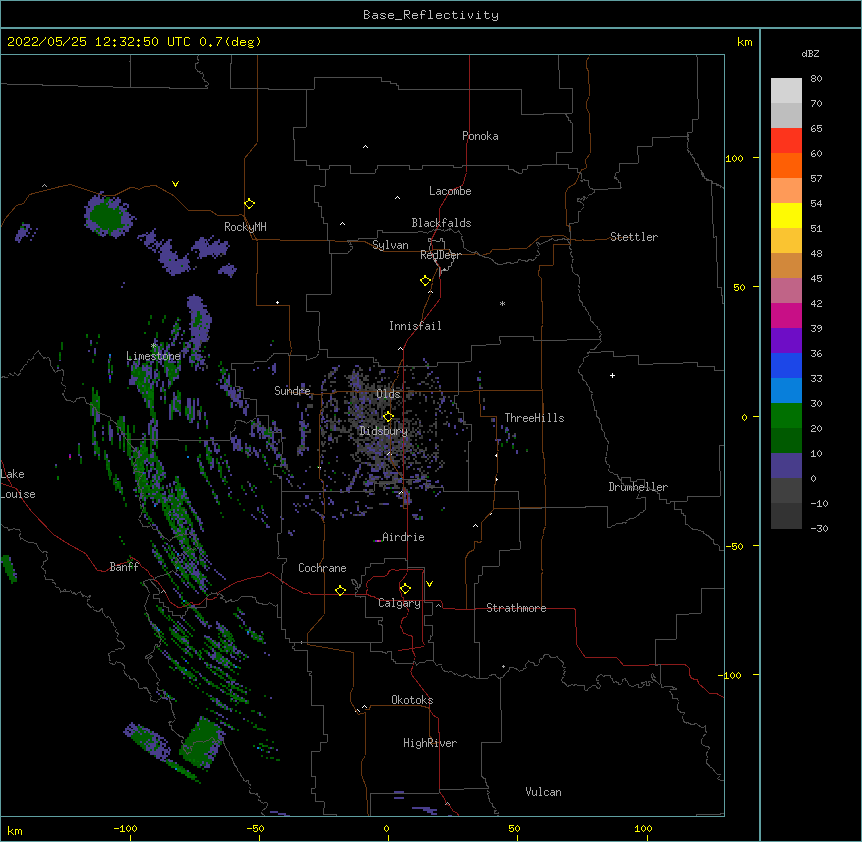This screenshot has height=842, width=862.
Task: Select the red 60-65 dBZ legend swatch
Action: pyautogui.click(x=786, y=140)
